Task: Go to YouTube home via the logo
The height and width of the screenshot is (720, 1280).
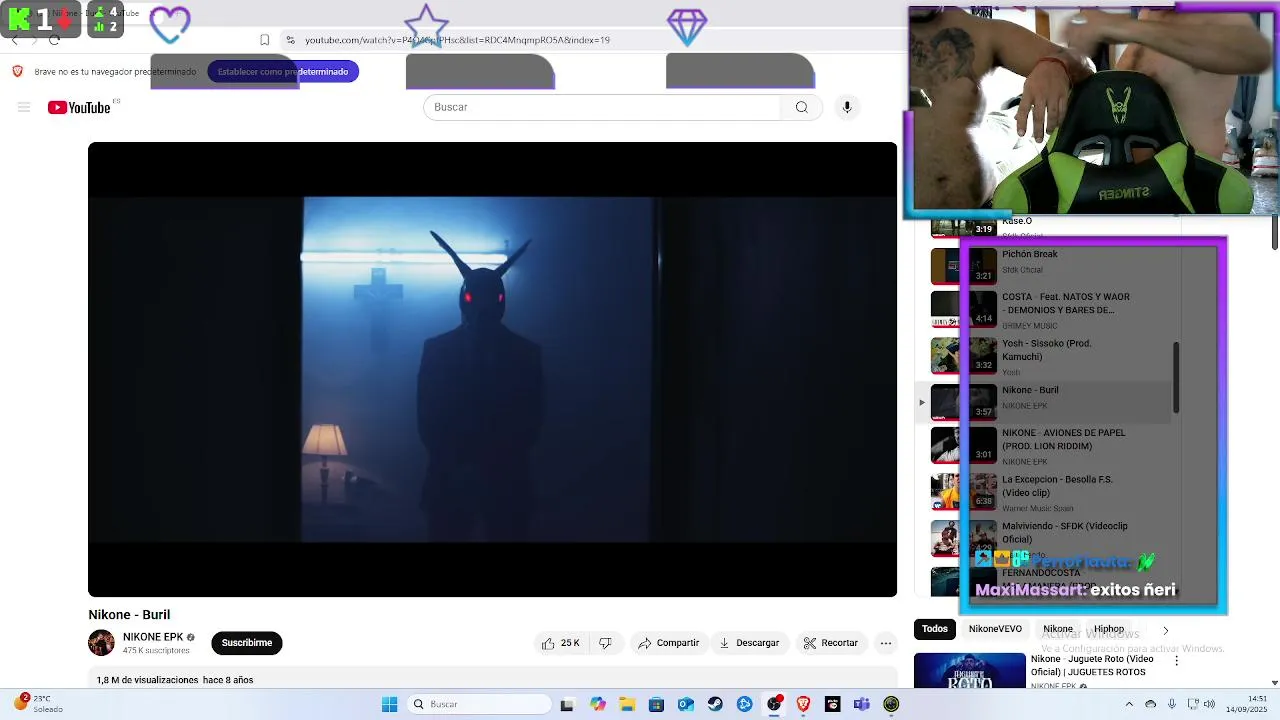Action: (79, 107)
